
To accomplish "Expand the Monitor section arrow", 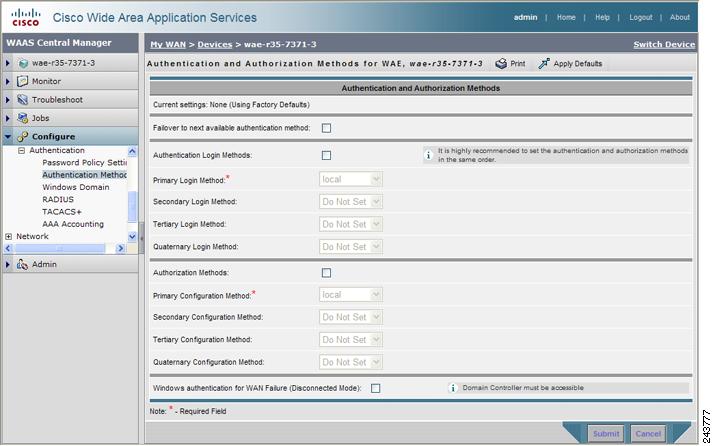I will point(7,81).
